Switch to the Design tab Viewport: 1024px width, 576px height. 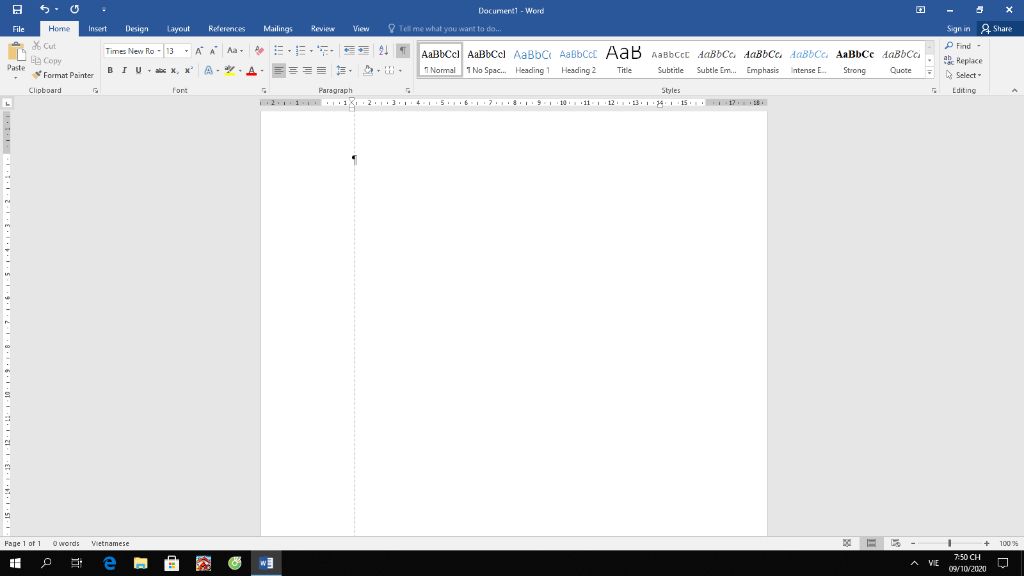136,29
